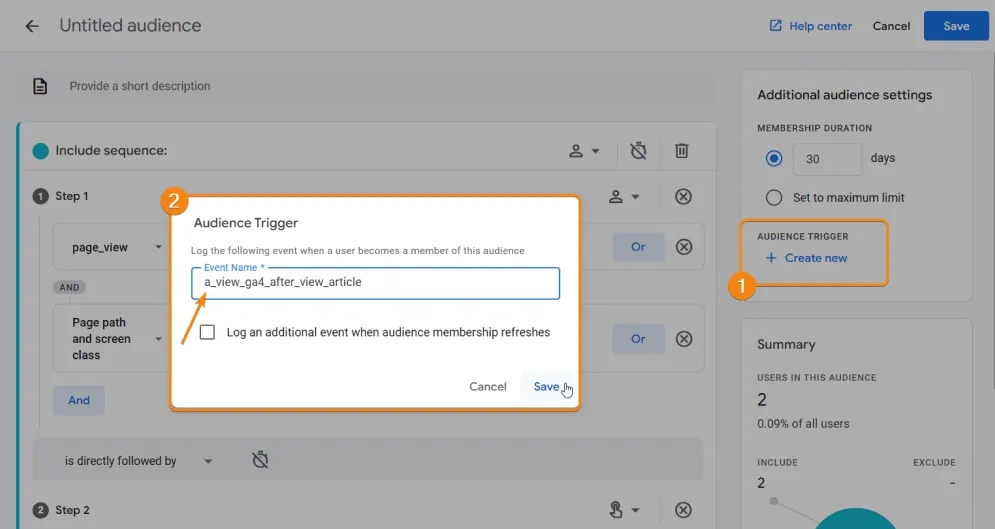Open 'is directly followed by' dropdown
995x529 pixels.
pyautogui.click(x=208, y=461)
